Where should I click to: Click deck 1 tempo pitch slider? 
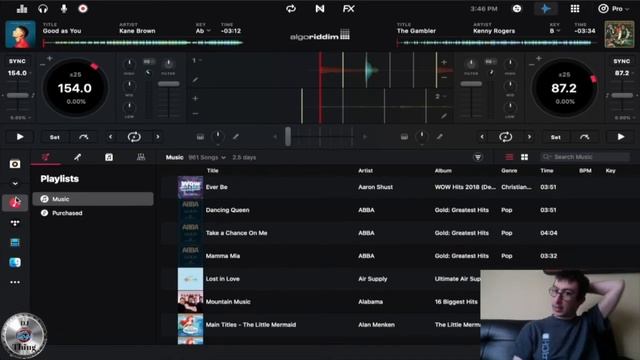click(x=18, y=95)
